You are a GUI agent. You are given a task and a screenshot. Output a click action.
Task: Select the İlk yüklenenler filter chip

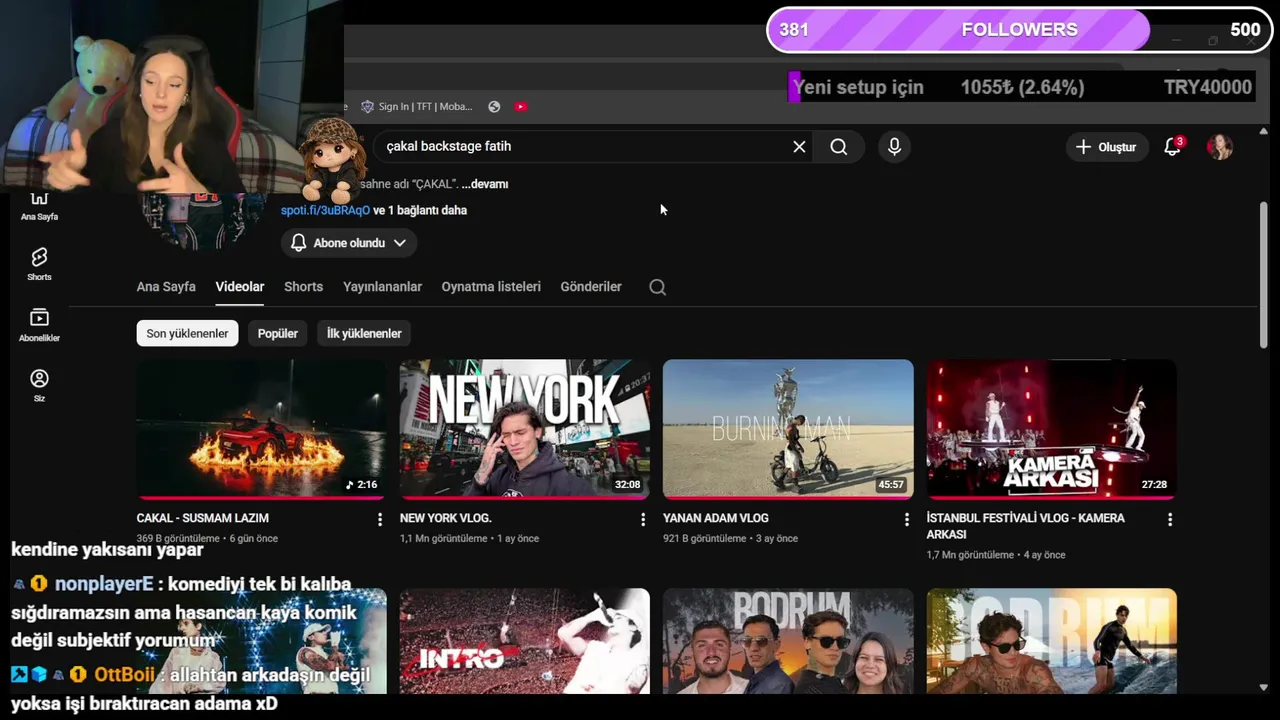364,334
